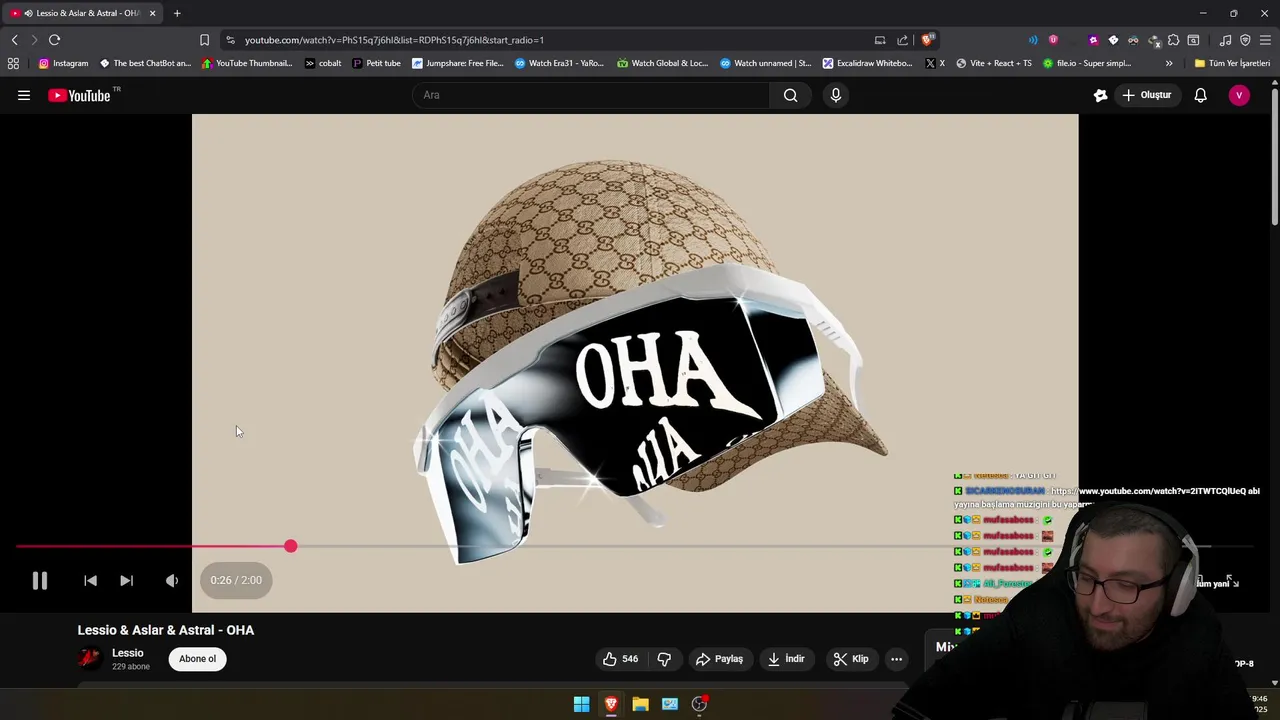
Task: Click the site settings icon in address bar
Action: [230, 40]
